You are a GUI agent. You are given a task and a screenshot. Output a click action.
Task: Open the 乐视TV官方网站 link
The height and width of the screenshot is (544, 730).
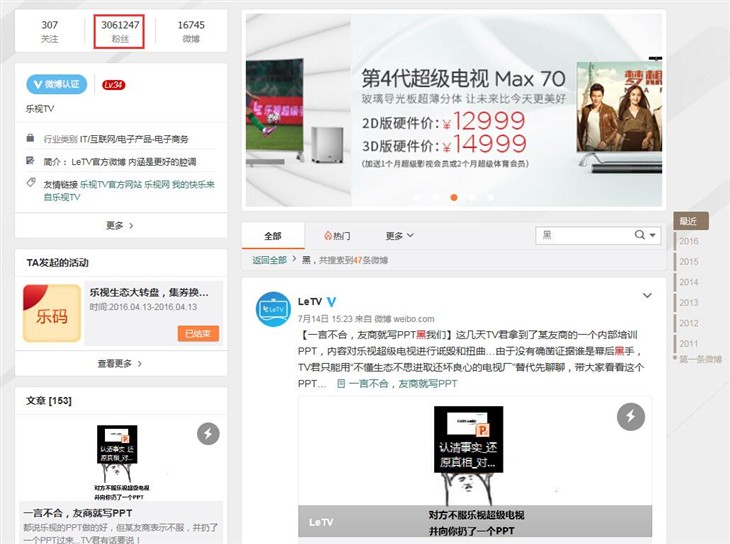[x=111, y=184]
